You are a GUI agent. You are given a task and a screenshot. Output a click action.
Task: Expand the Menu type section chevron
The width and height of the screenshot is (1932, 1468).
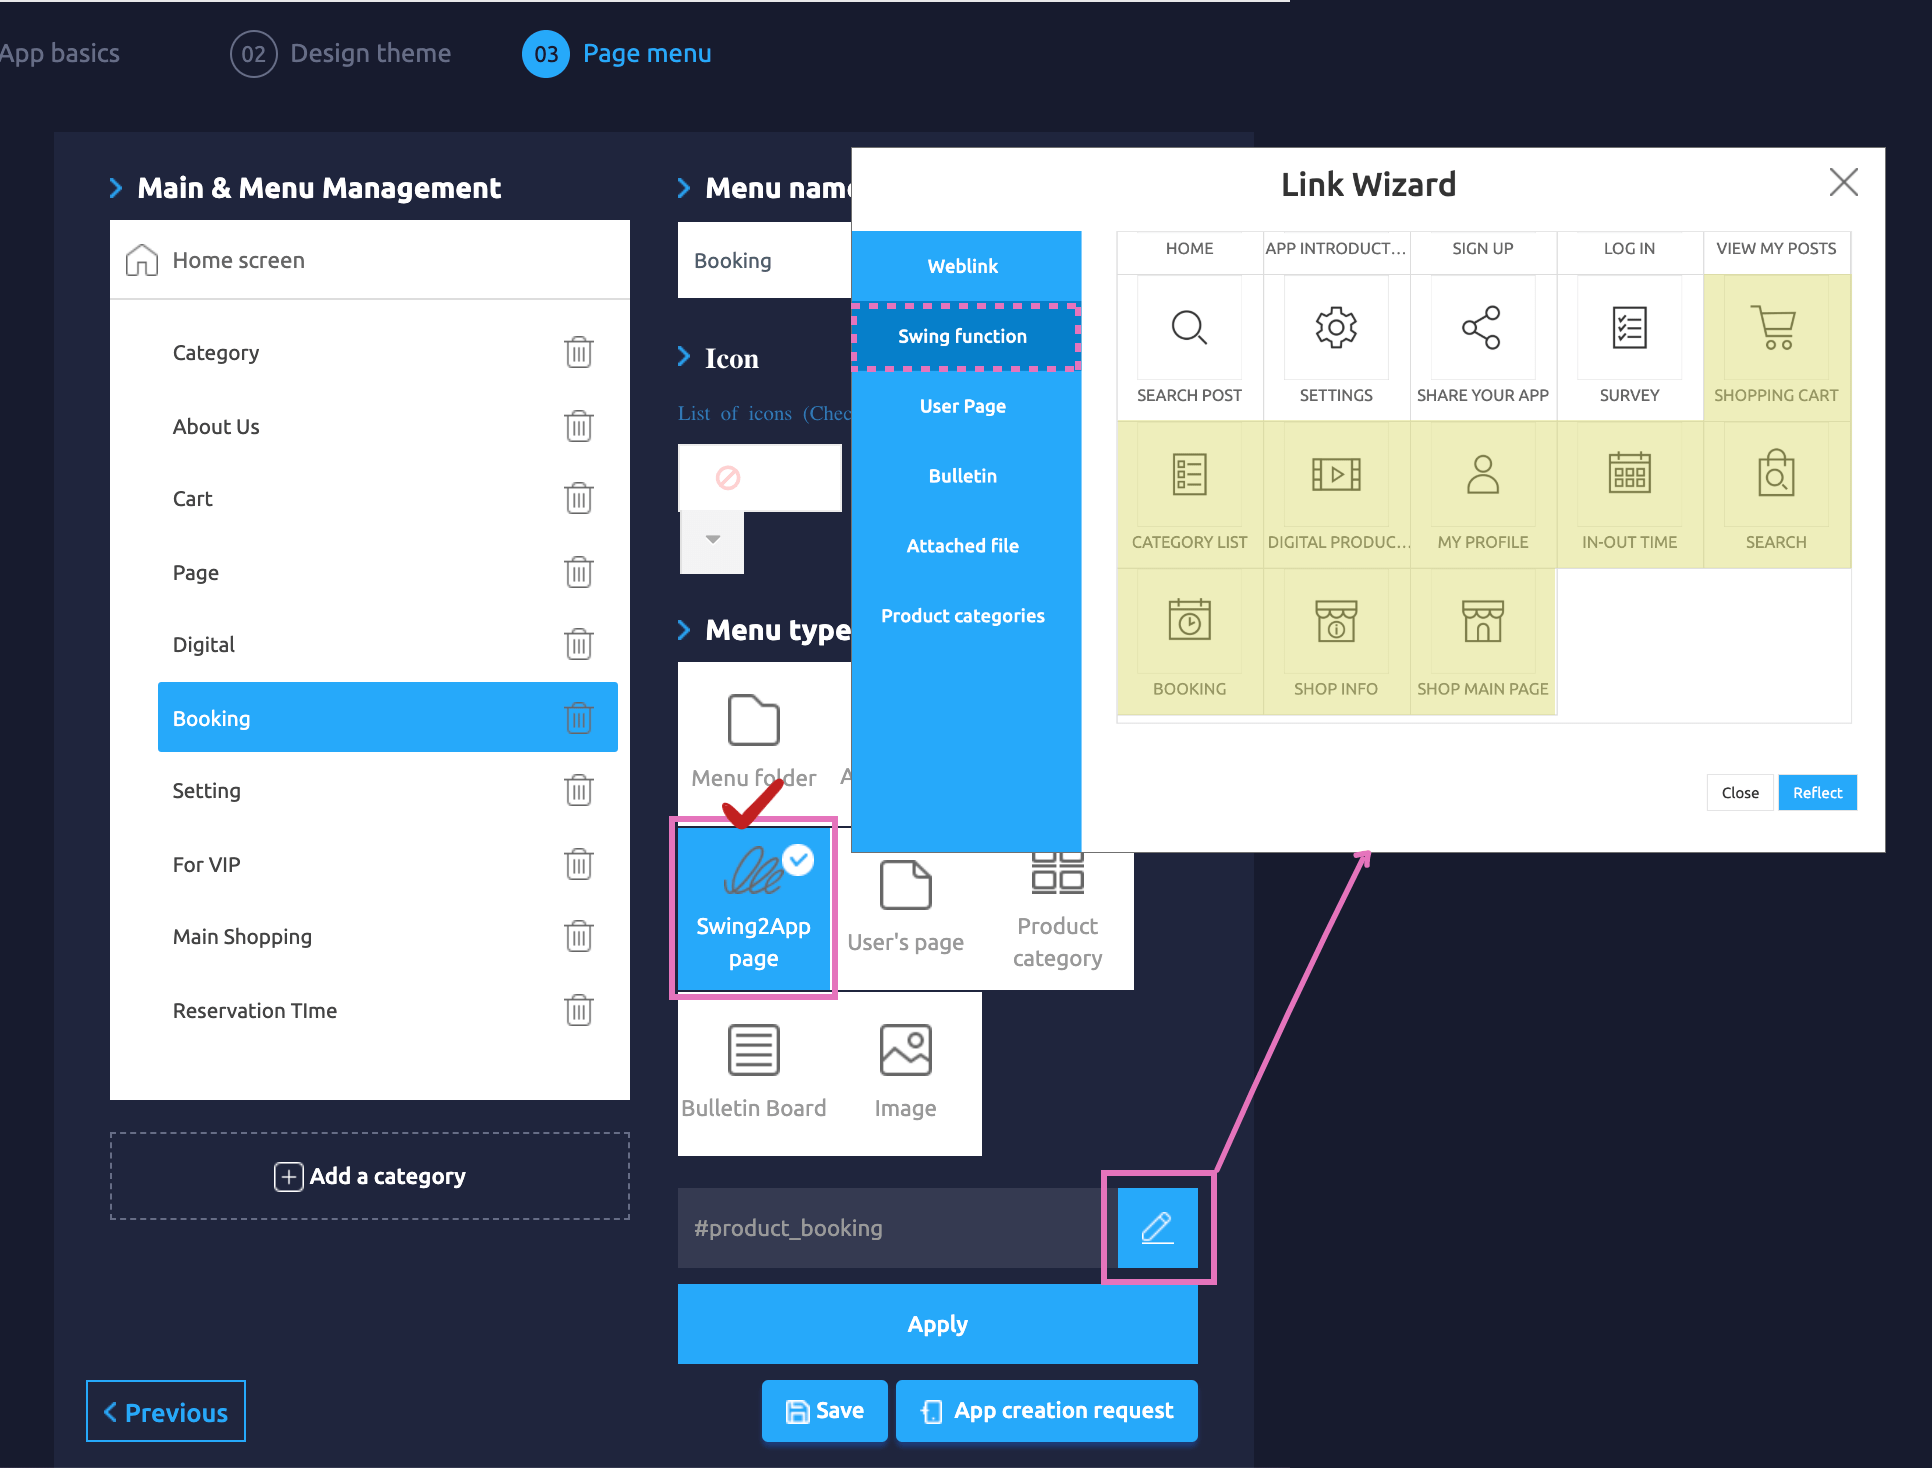click(684, 630)
